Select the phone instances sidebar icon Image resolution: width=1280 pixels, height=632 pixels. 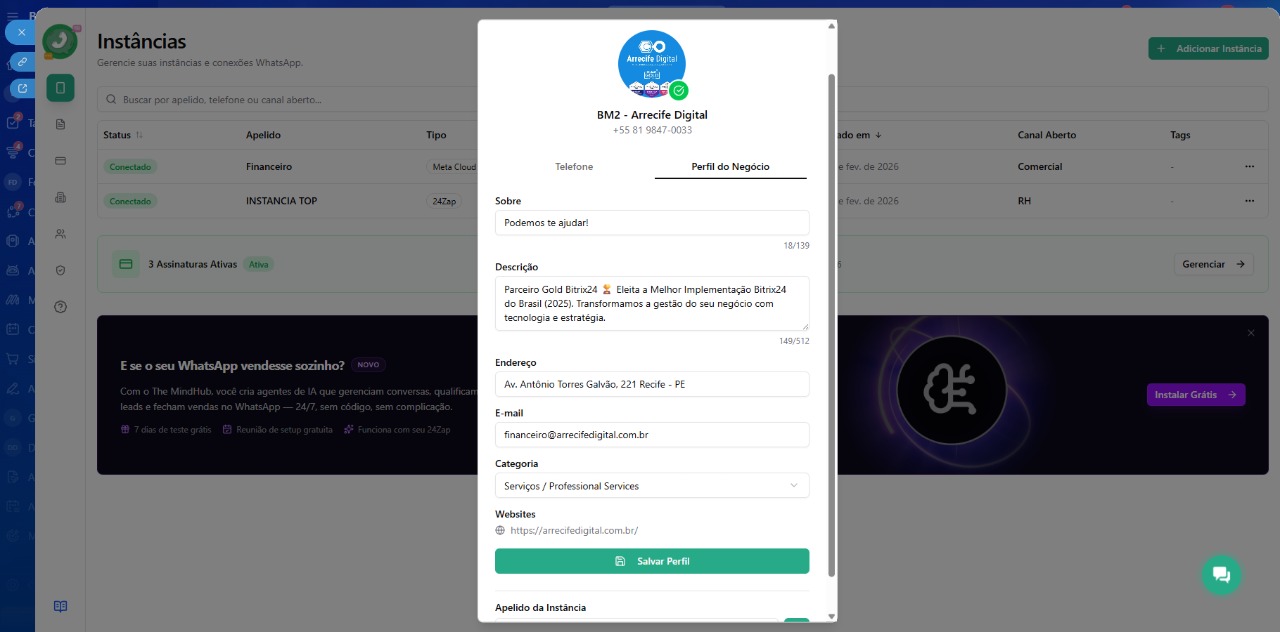tap(60, 88)
